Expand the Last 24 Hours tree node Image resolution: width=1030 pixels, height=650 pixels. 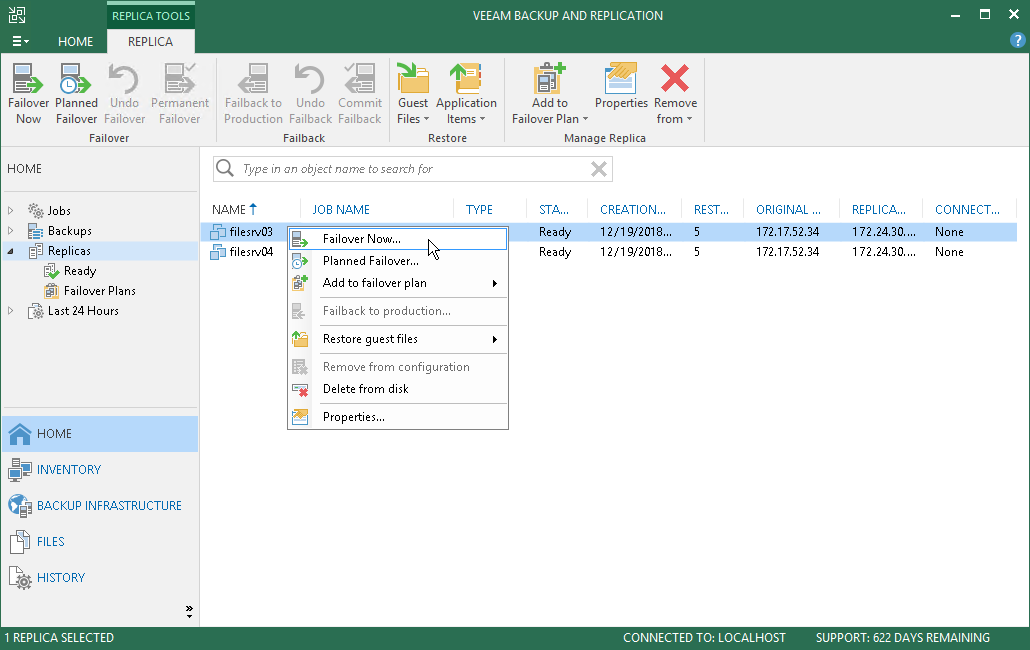[11, 311]
